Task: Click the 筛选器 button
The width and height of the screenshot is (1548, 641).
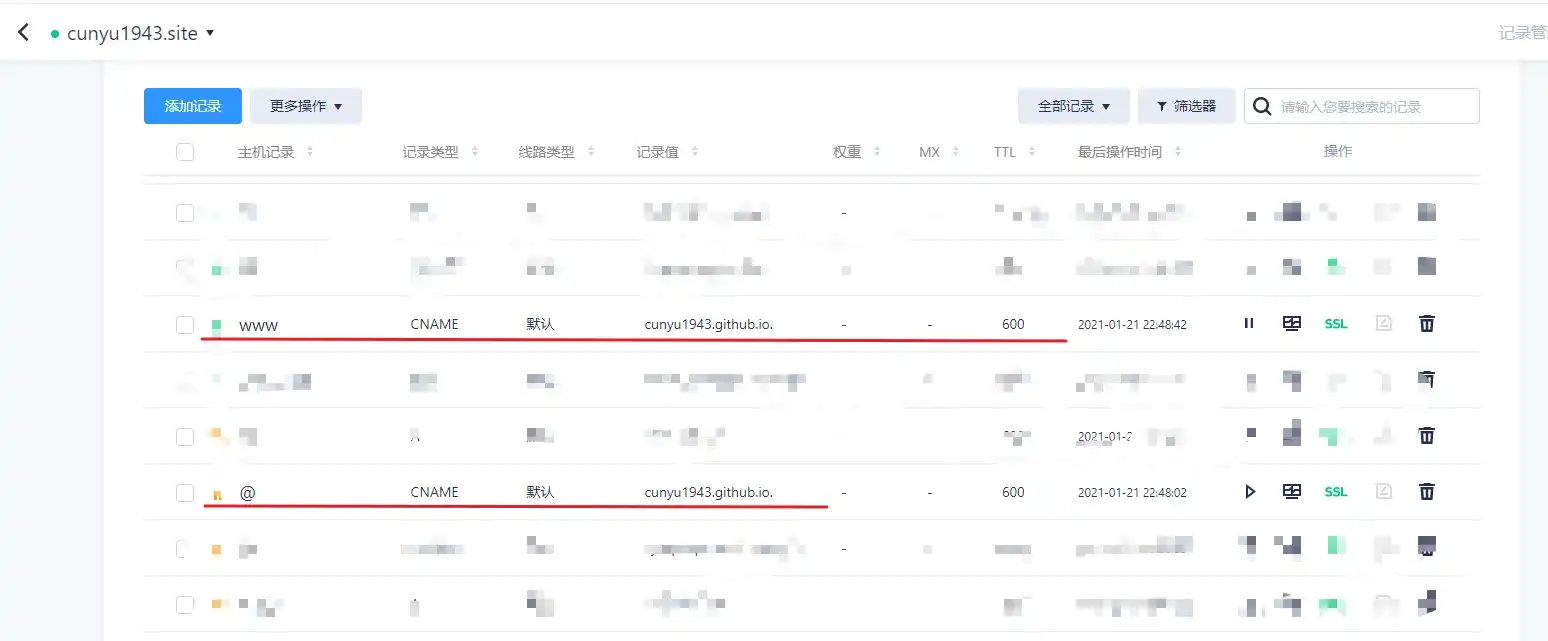Action: [x=1186, y=106]
